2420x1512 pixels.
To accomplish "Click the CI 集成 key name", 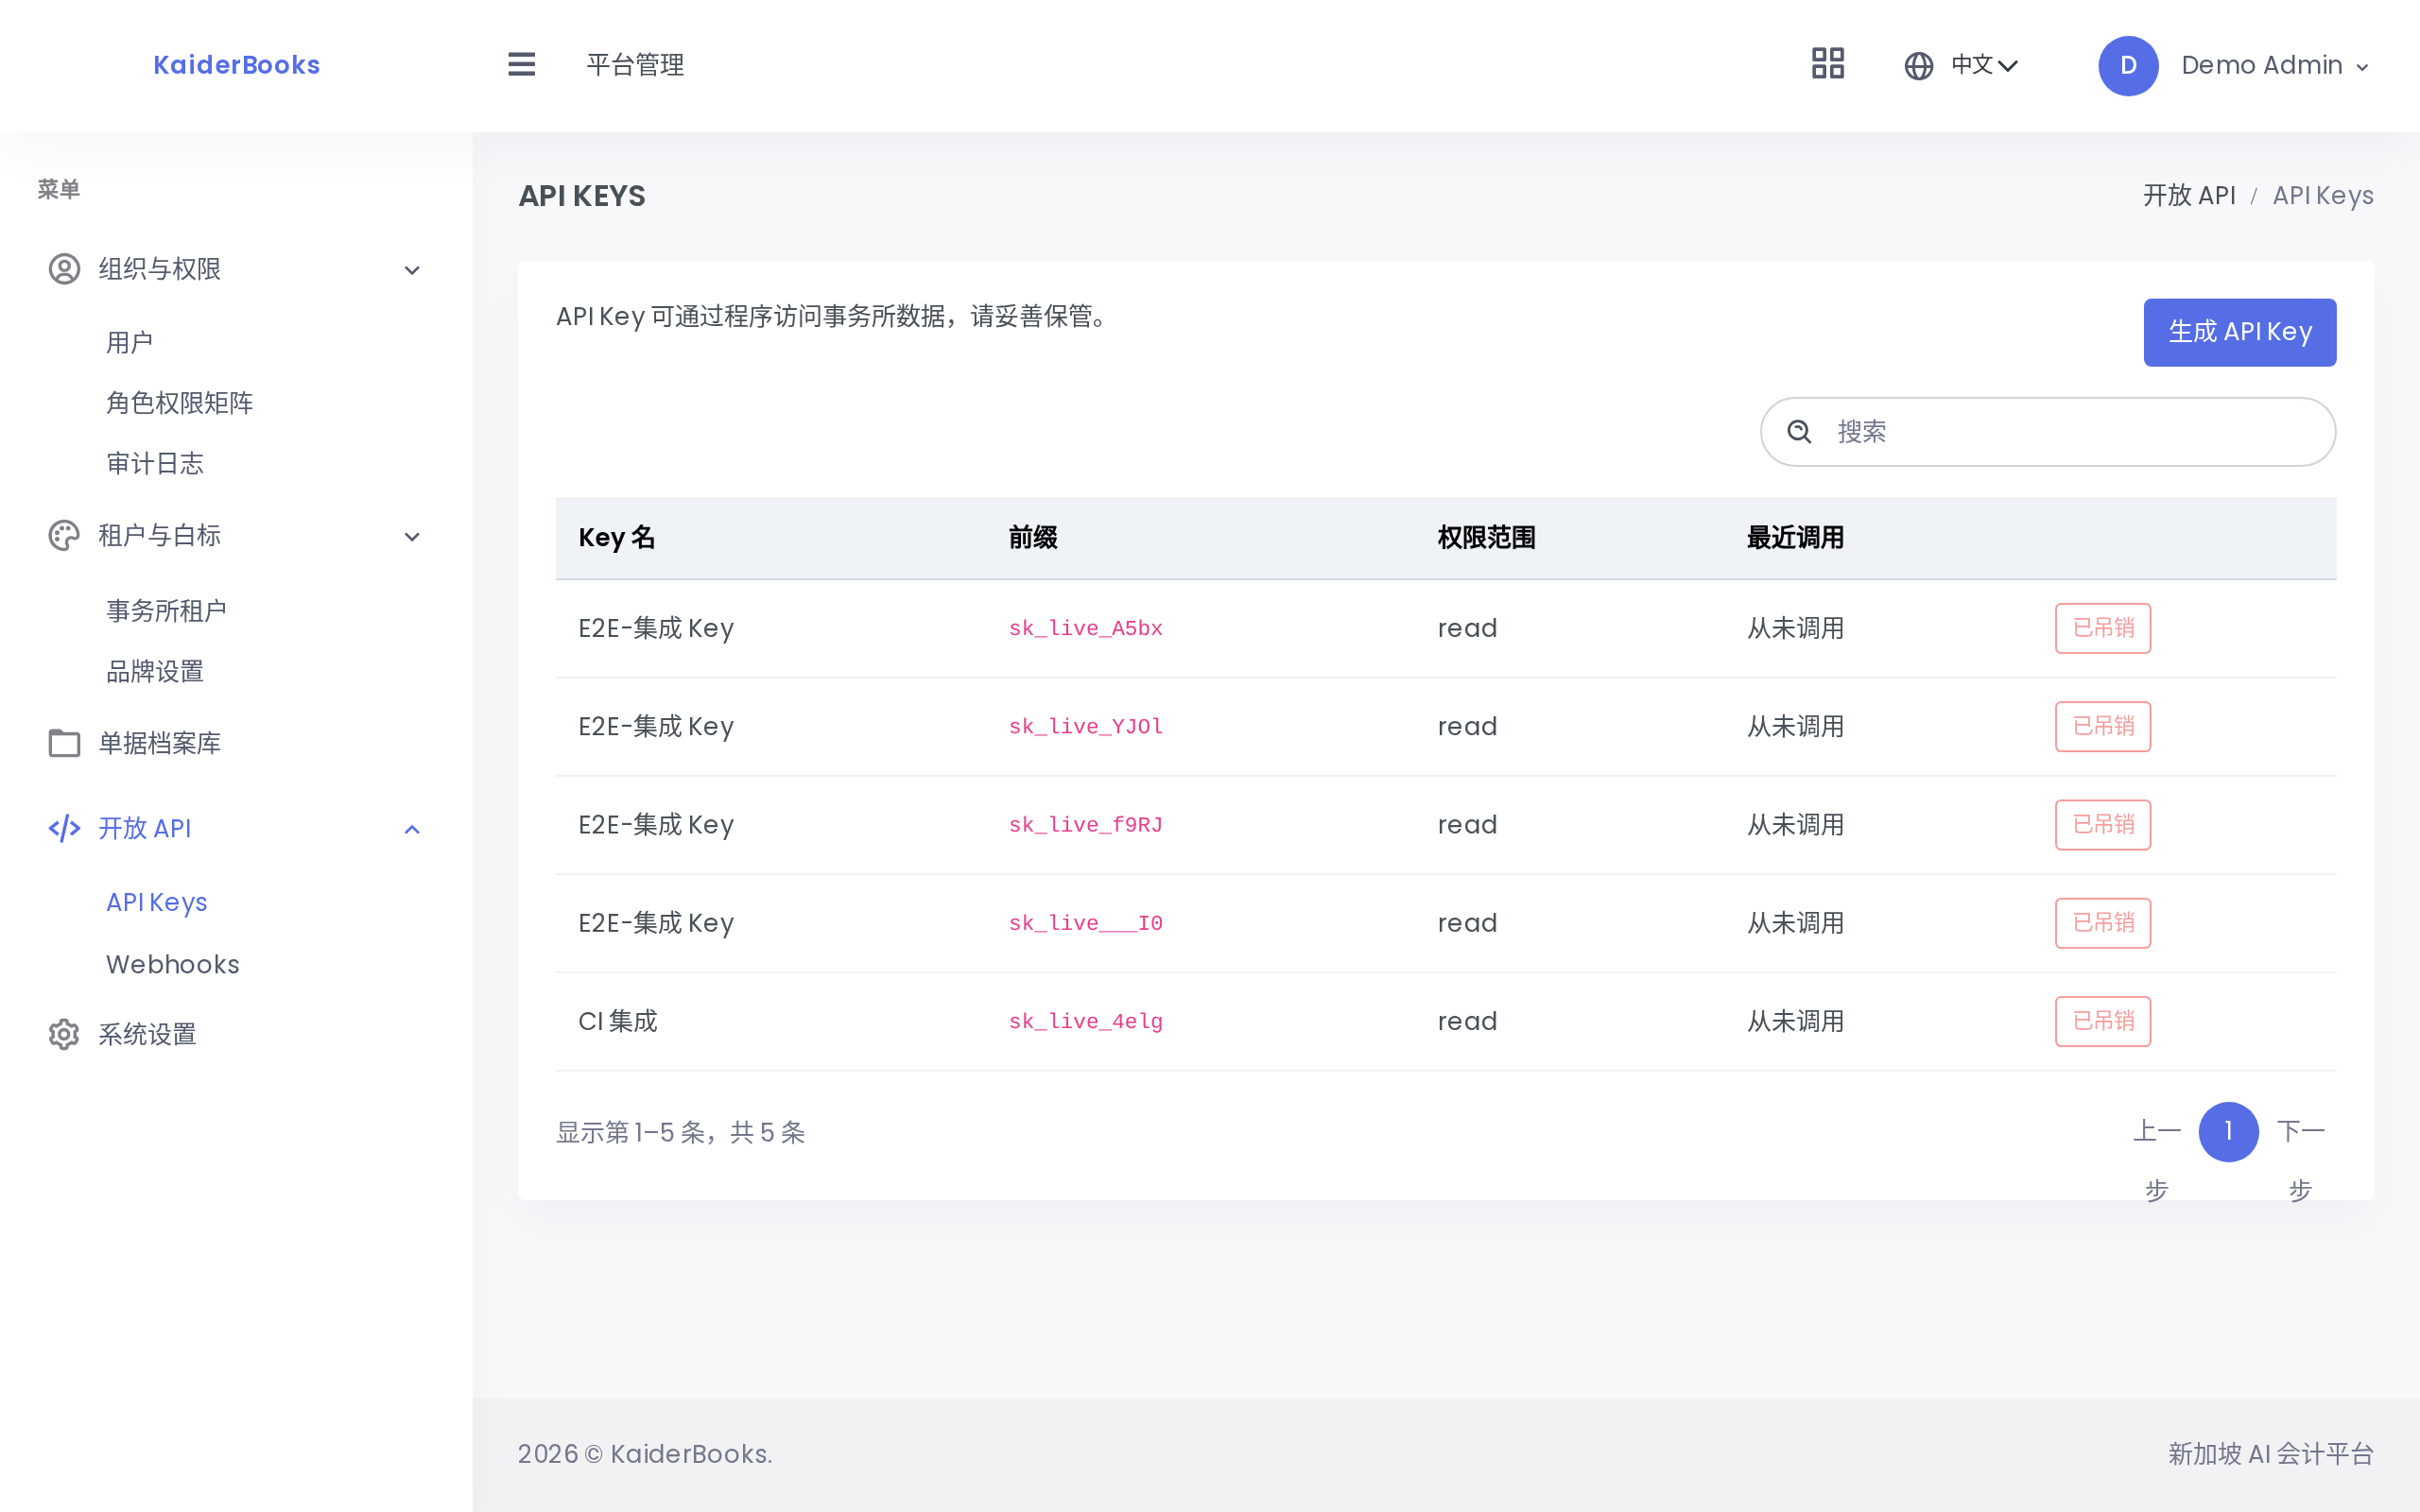I will (x=618, y=1021).
